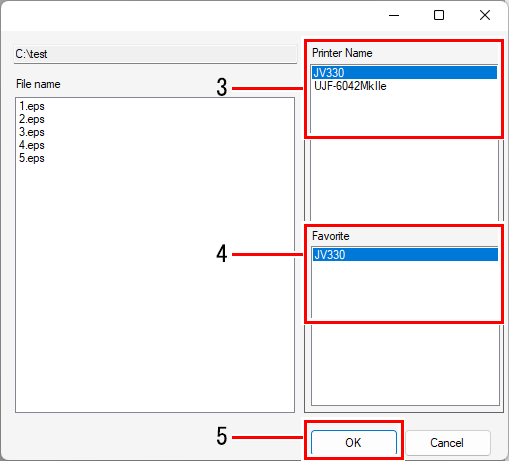This screenshot has width=509, height=461.
Task: Select 1.eps in the file list
Action: pos(32,106)
